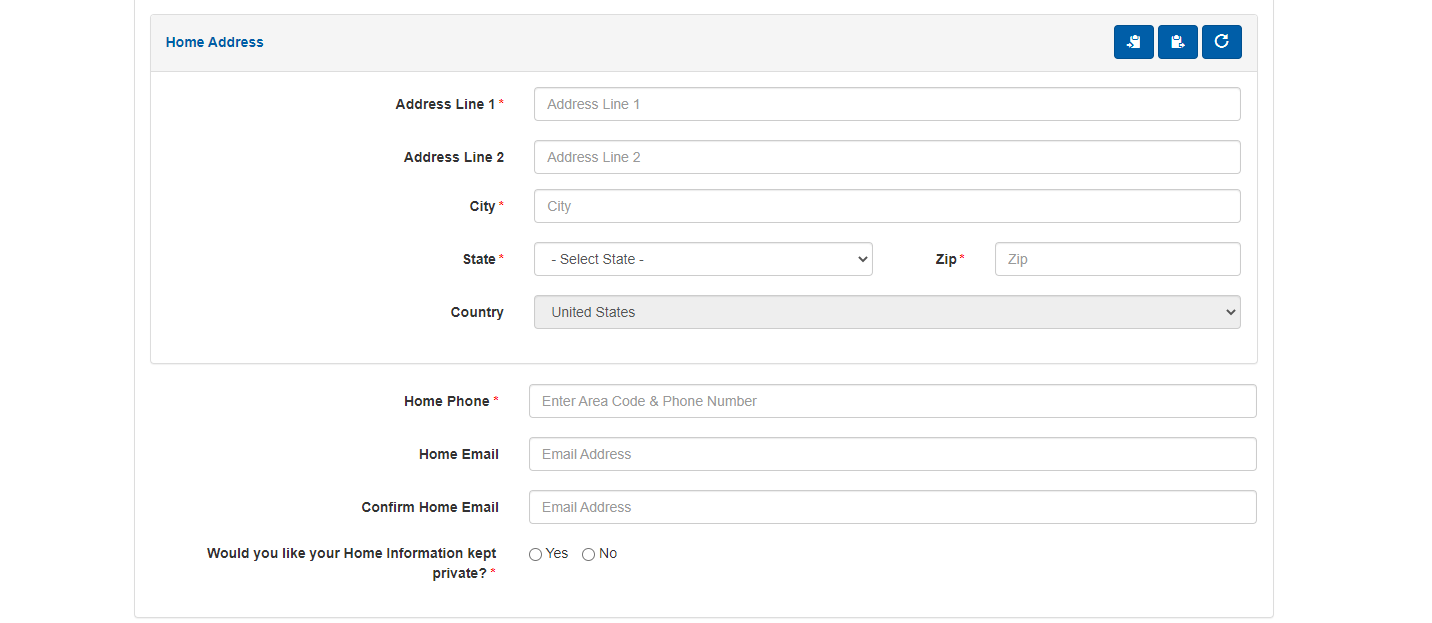Click the Home Address panel heading

[x=215, y=42]
